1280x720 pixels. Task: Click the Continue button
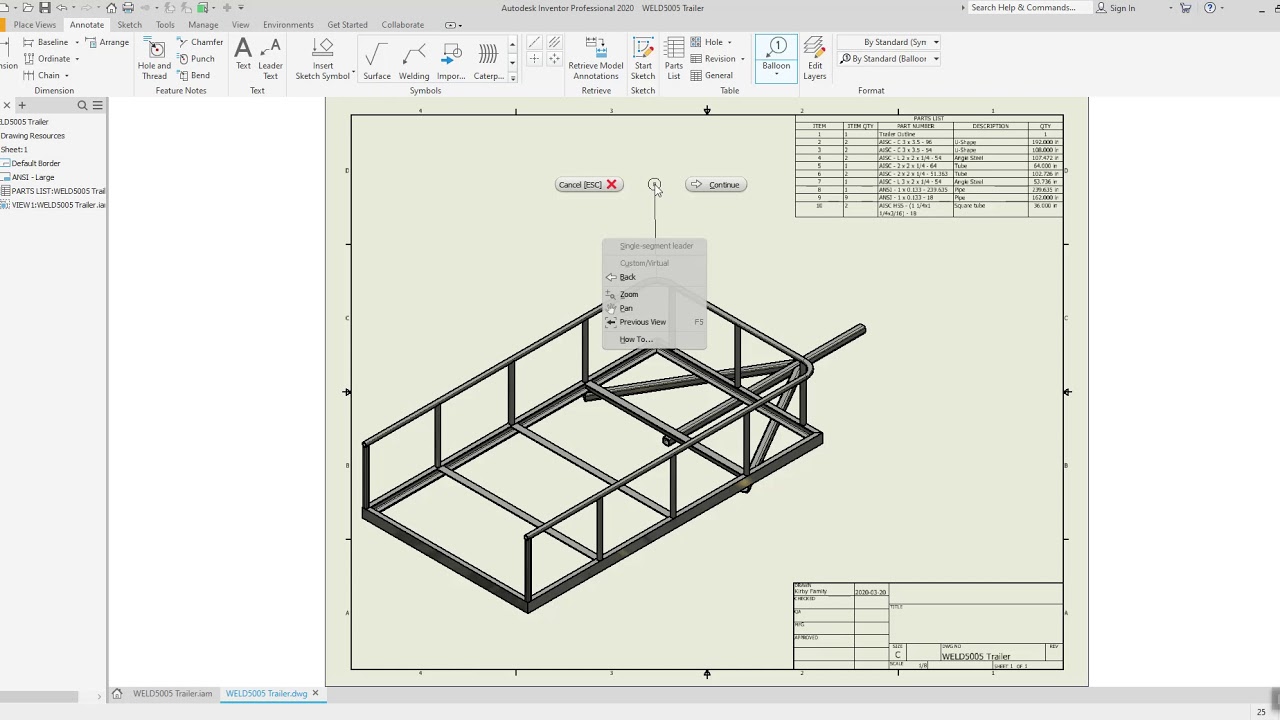[x=715, y=184]
